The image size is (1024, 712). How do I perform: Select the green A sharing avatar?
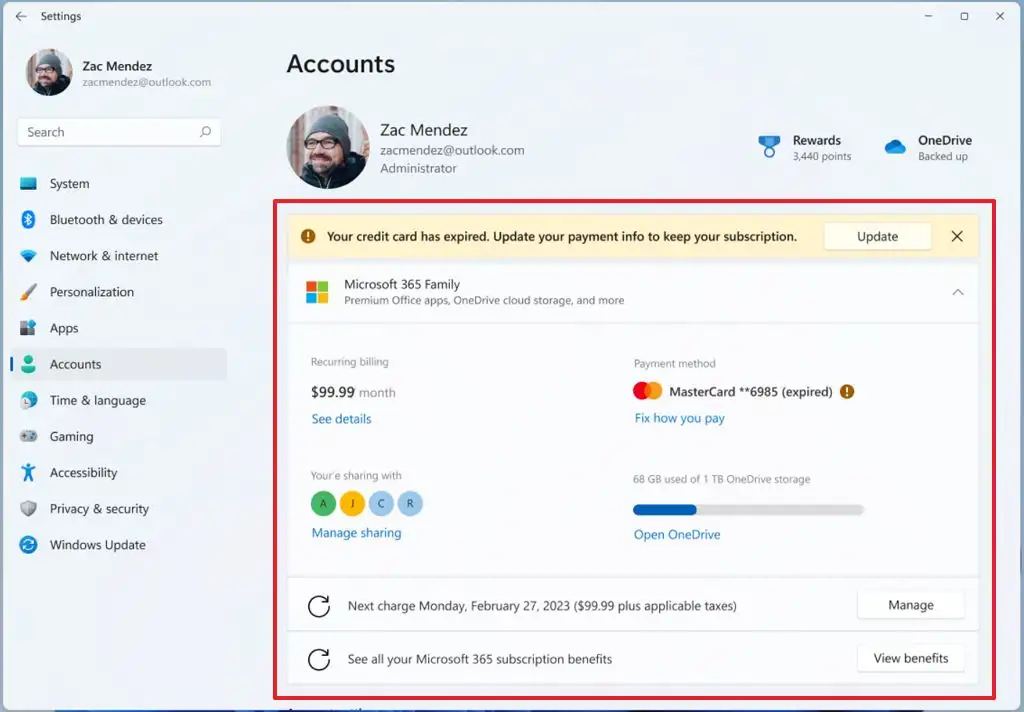tap(323, 504)
